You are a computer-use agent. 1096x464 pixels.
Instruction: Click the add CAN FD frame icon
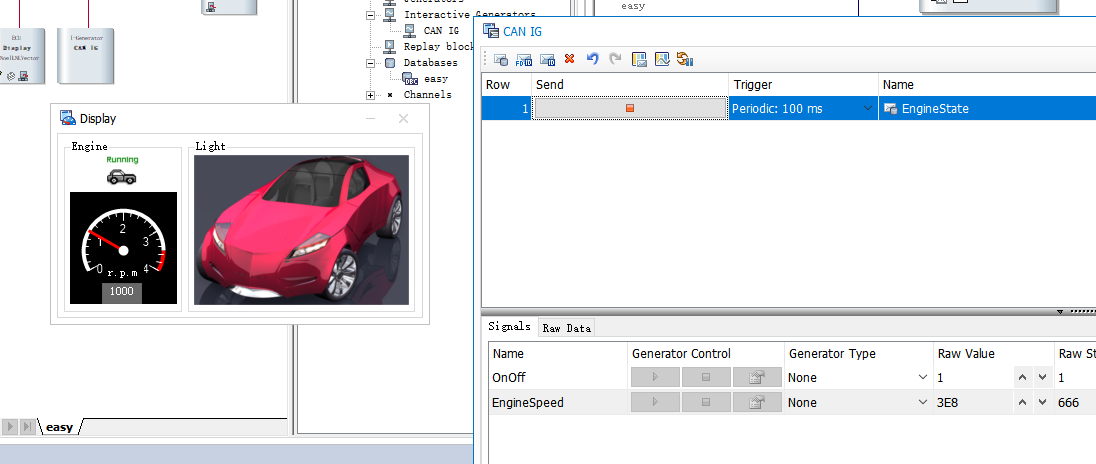(x=524, y=59)
